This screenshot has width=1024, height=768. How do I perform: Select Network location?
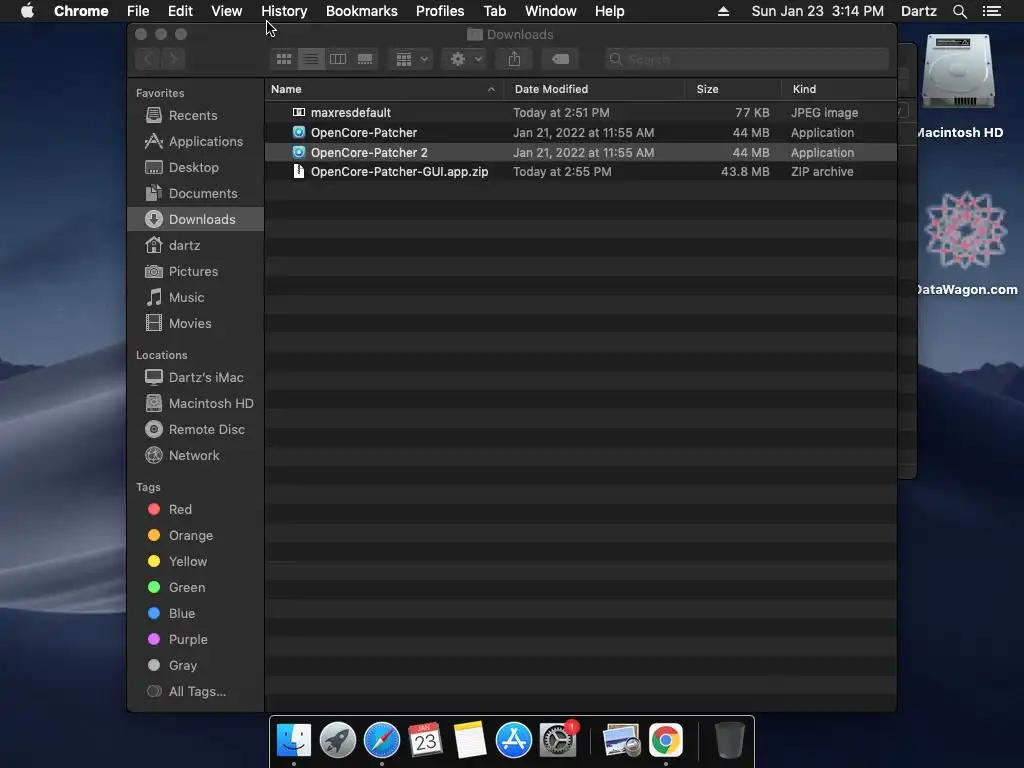tap(195, 456)
